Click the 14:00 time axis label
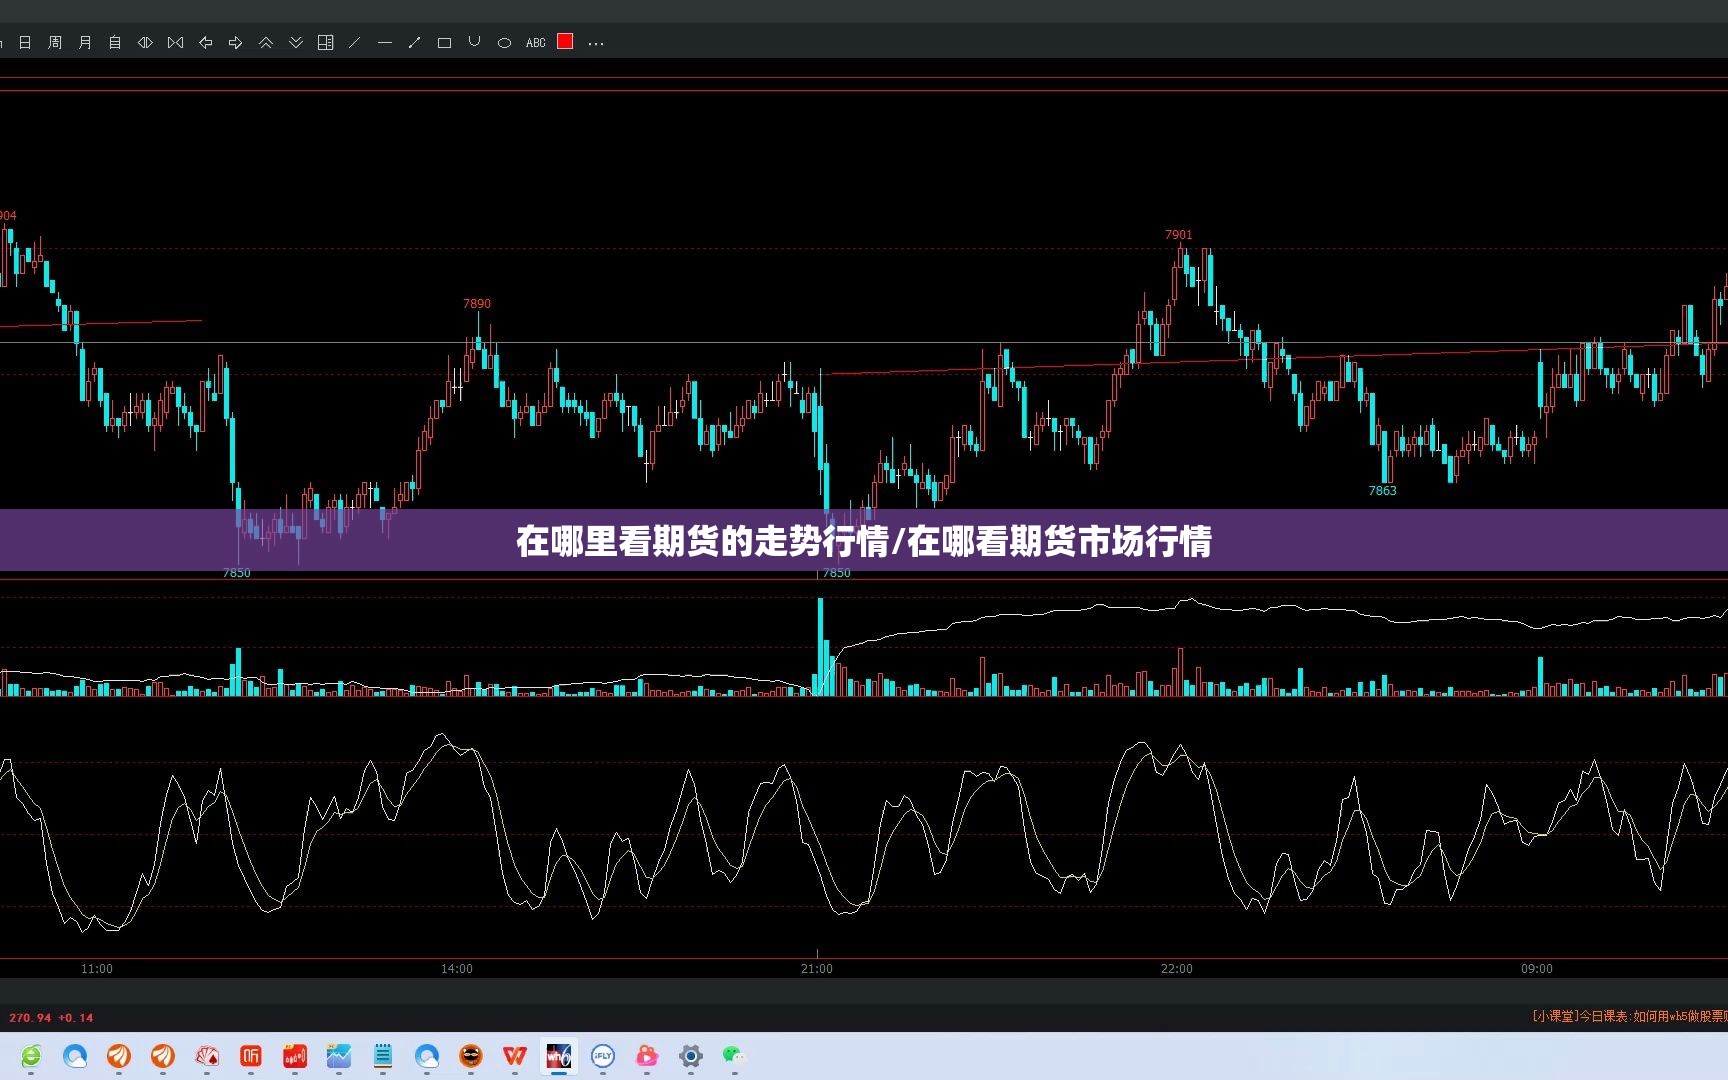Image resolution: width=1728 pixels, height=1080 pixels. click(x=457, y=969)
